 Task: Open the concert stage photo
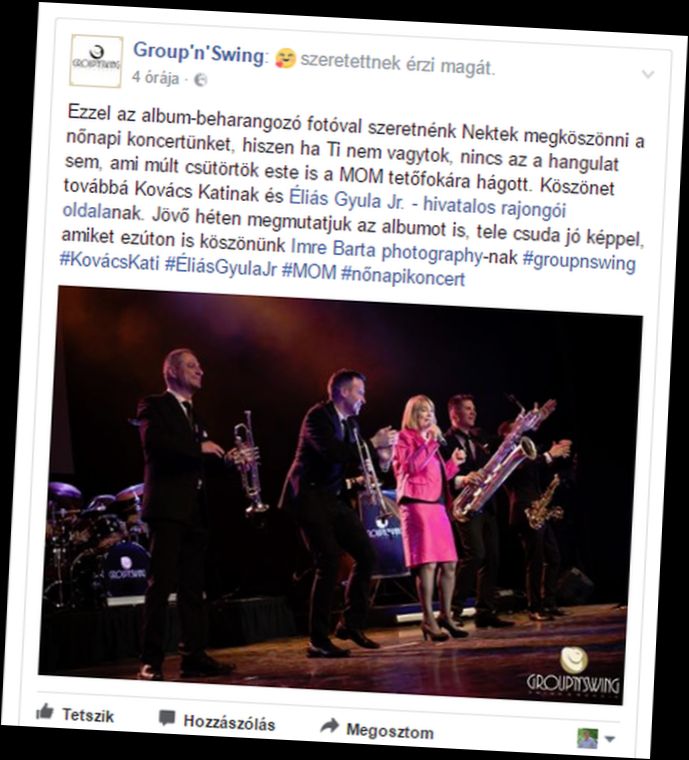(x=341, y=494)
